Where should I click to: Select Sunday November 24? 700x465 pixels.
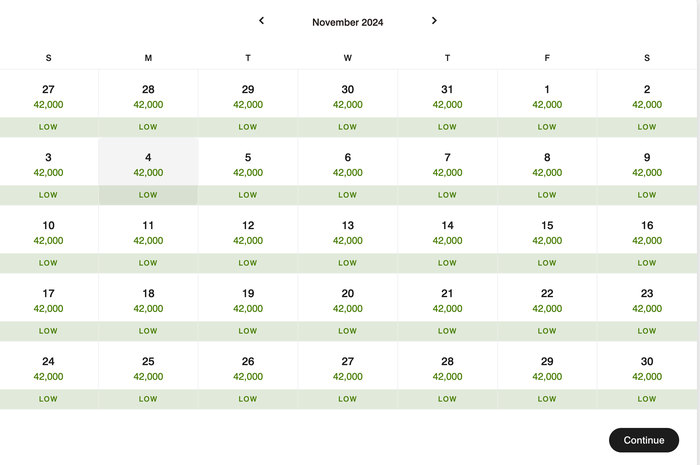49,375
